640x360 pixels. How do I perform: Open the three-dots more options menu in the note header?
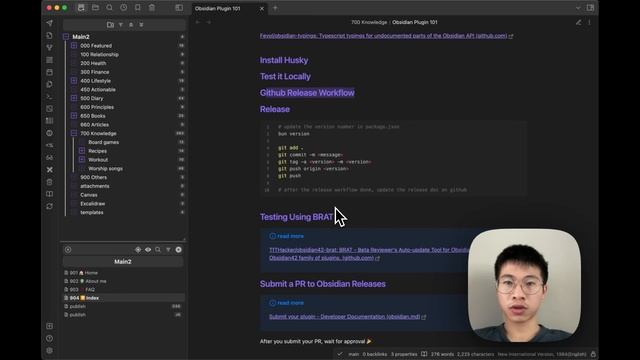coord(589,22)
